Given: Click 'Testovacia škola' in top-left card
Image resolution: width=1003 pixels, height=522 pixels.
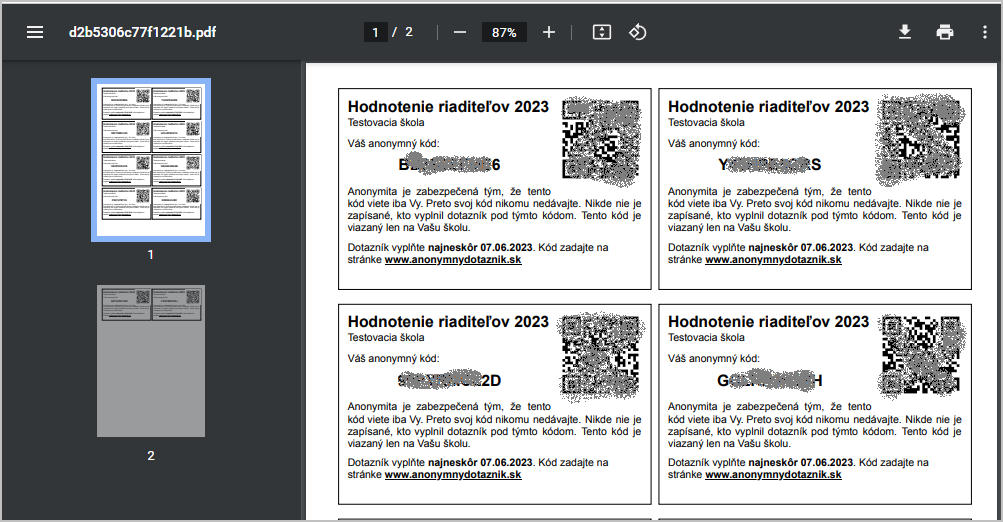Looking at the screenshot, I should pyautogui.click(x=386, y=123).
